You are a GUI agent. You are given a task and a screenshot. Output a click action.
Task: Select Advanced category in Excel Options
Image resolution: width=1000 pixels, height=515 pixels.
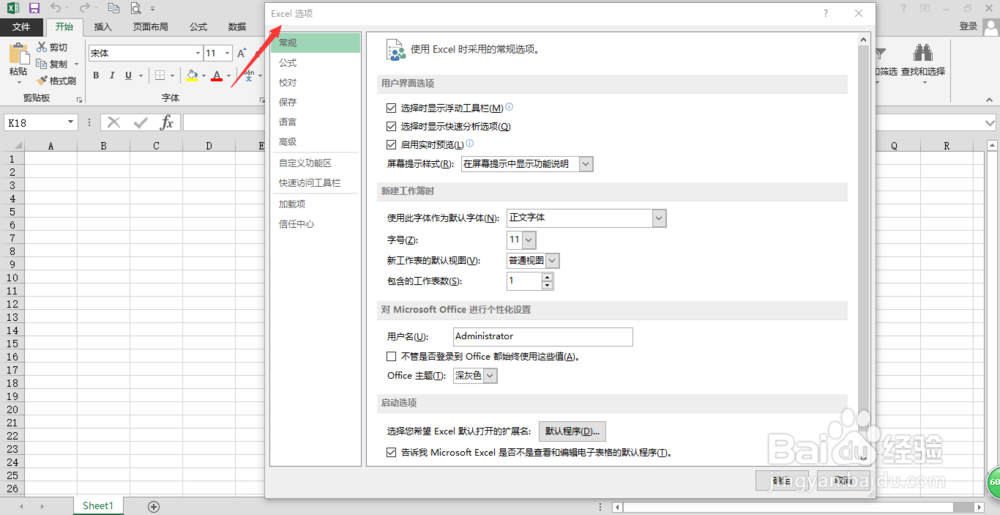coord(316,141)
